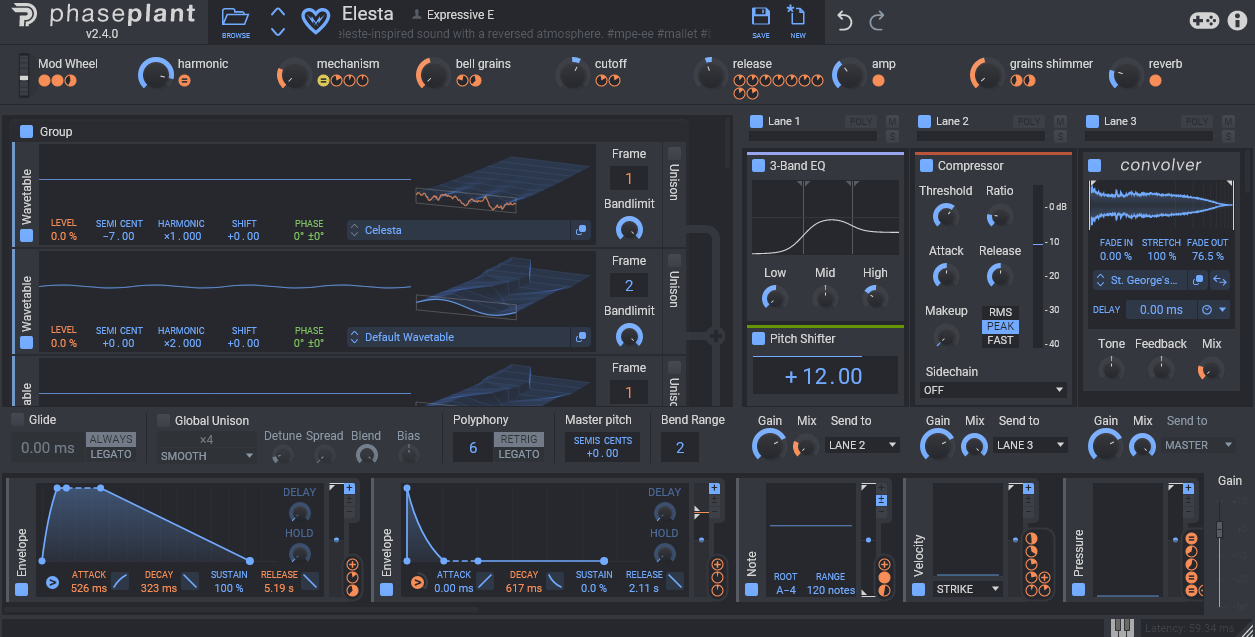Open Lane 1 Send to LANE 2 dropdown
The image size is (1255, 637).
click(862, 445)
